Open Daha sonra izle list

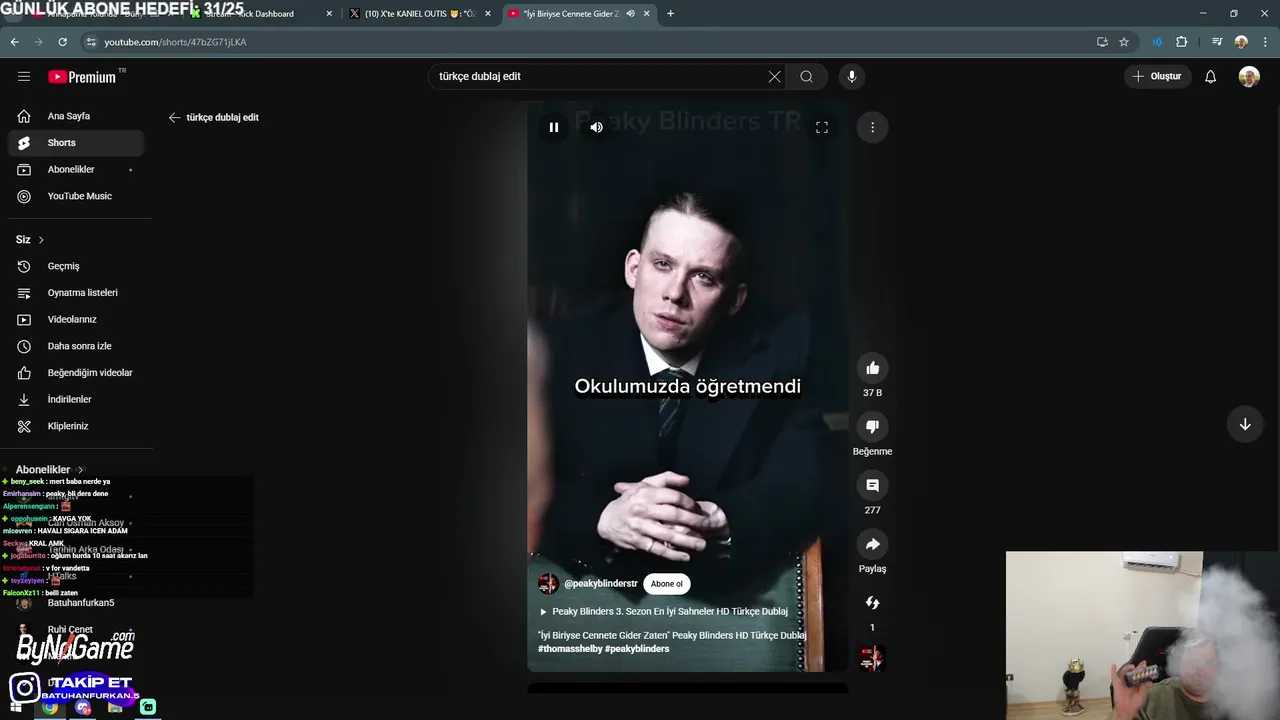pyautogui.click(x=76, y=346)
